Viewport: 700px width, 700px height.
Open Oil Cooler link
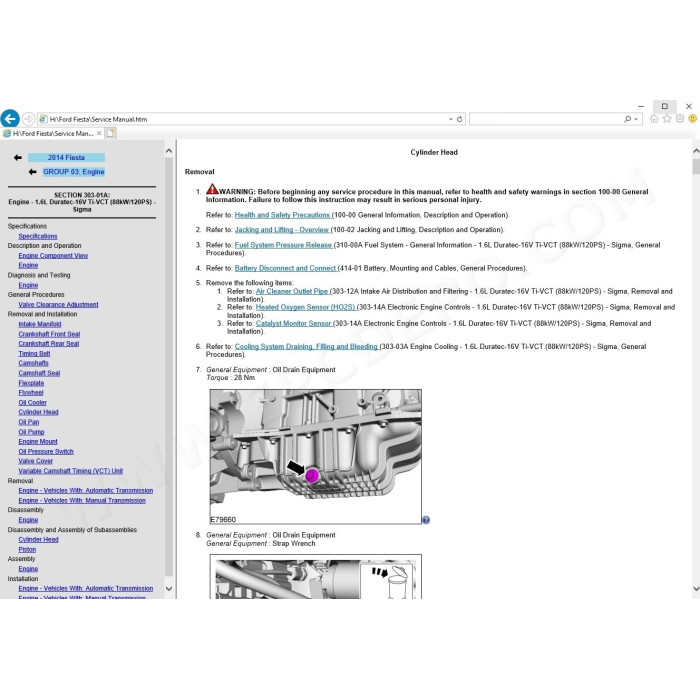[33, 403]
